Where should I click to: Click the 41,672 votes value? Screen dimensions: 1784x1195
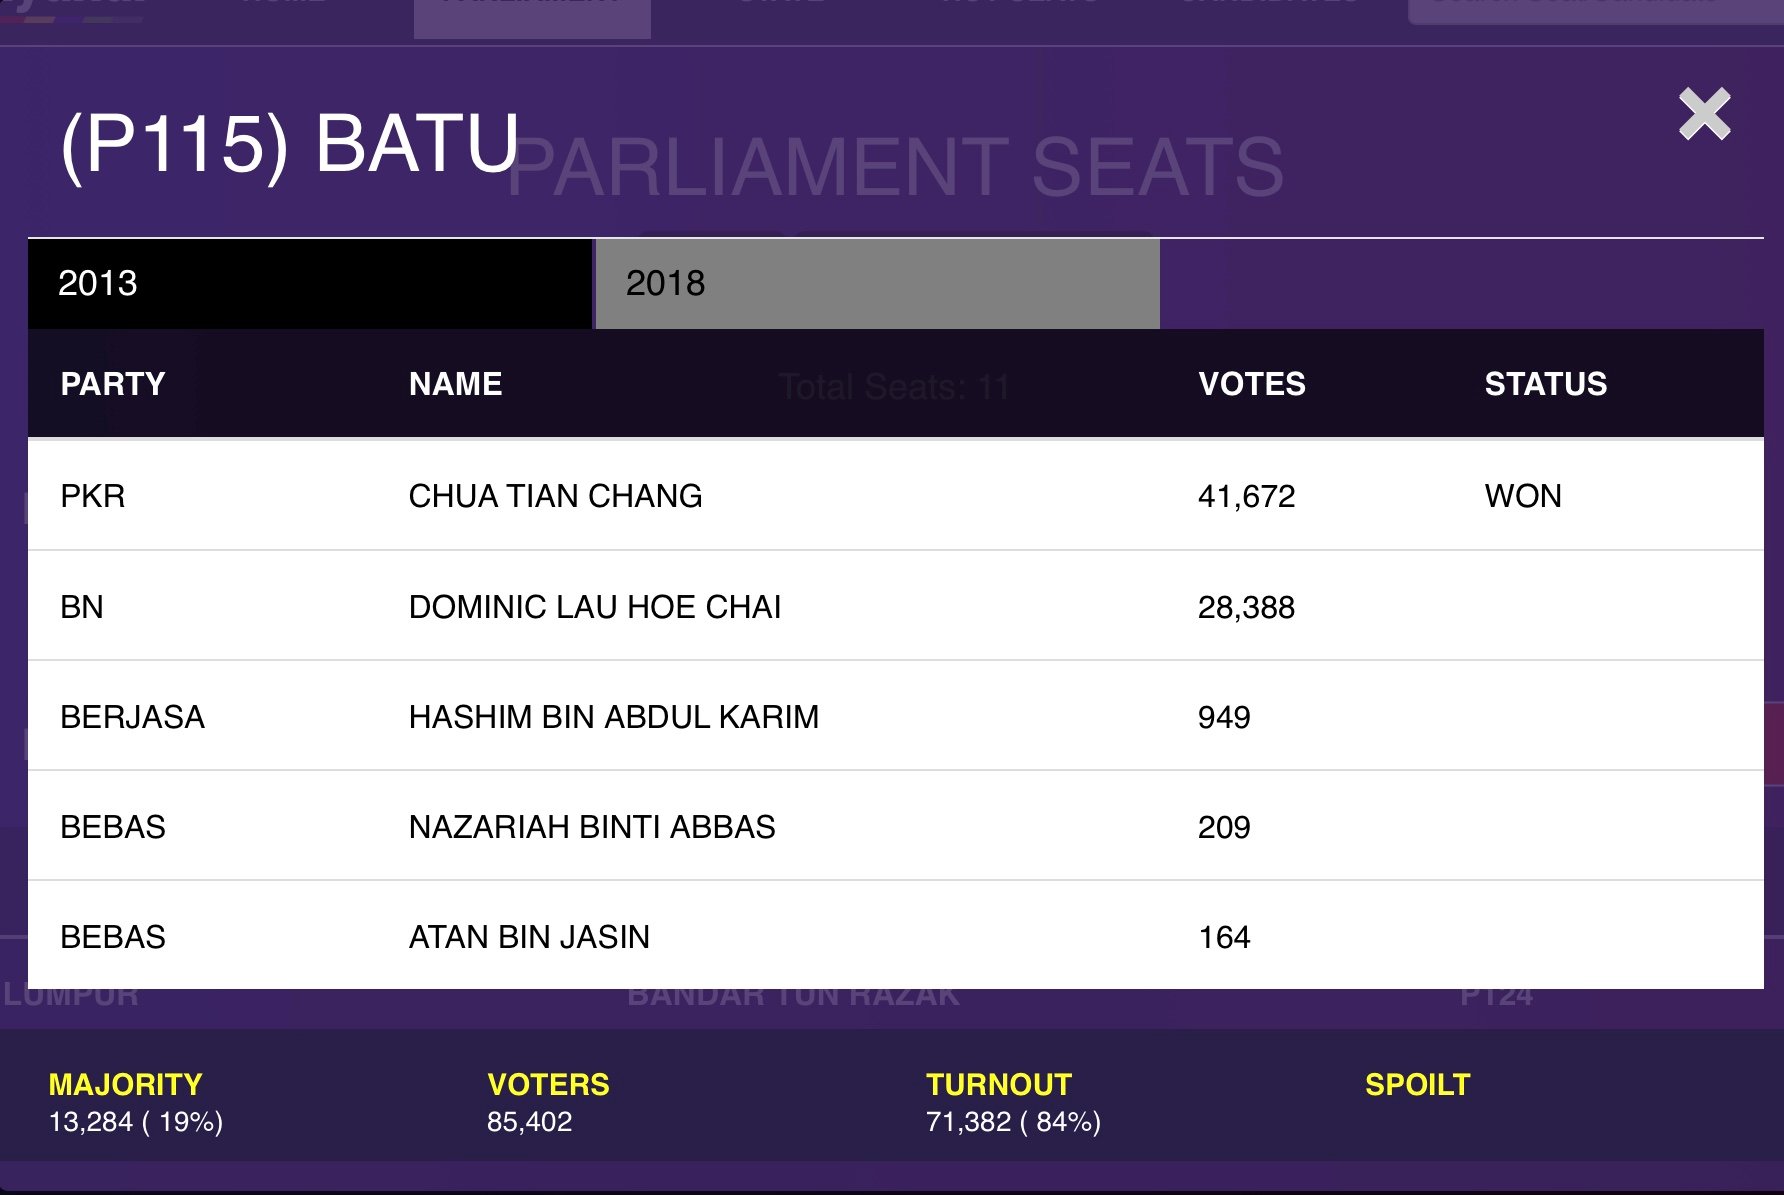click(x=1247, y=496)
